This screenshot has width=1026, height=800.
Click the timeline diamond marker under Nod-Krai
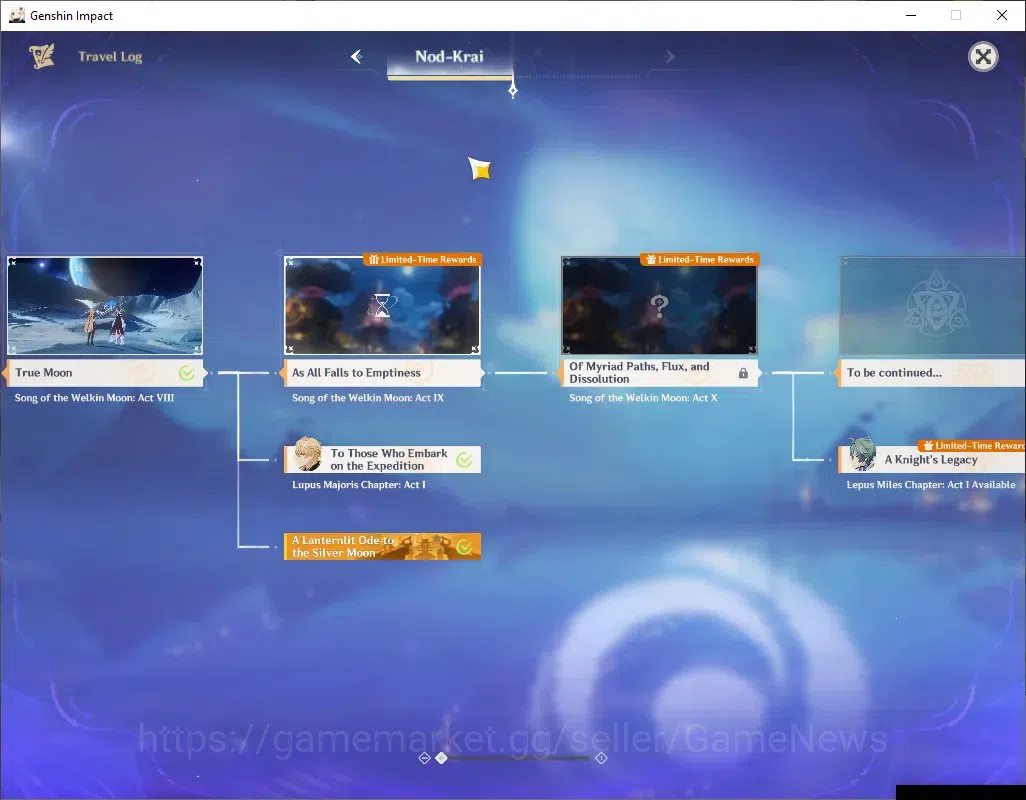pos(513,90)
